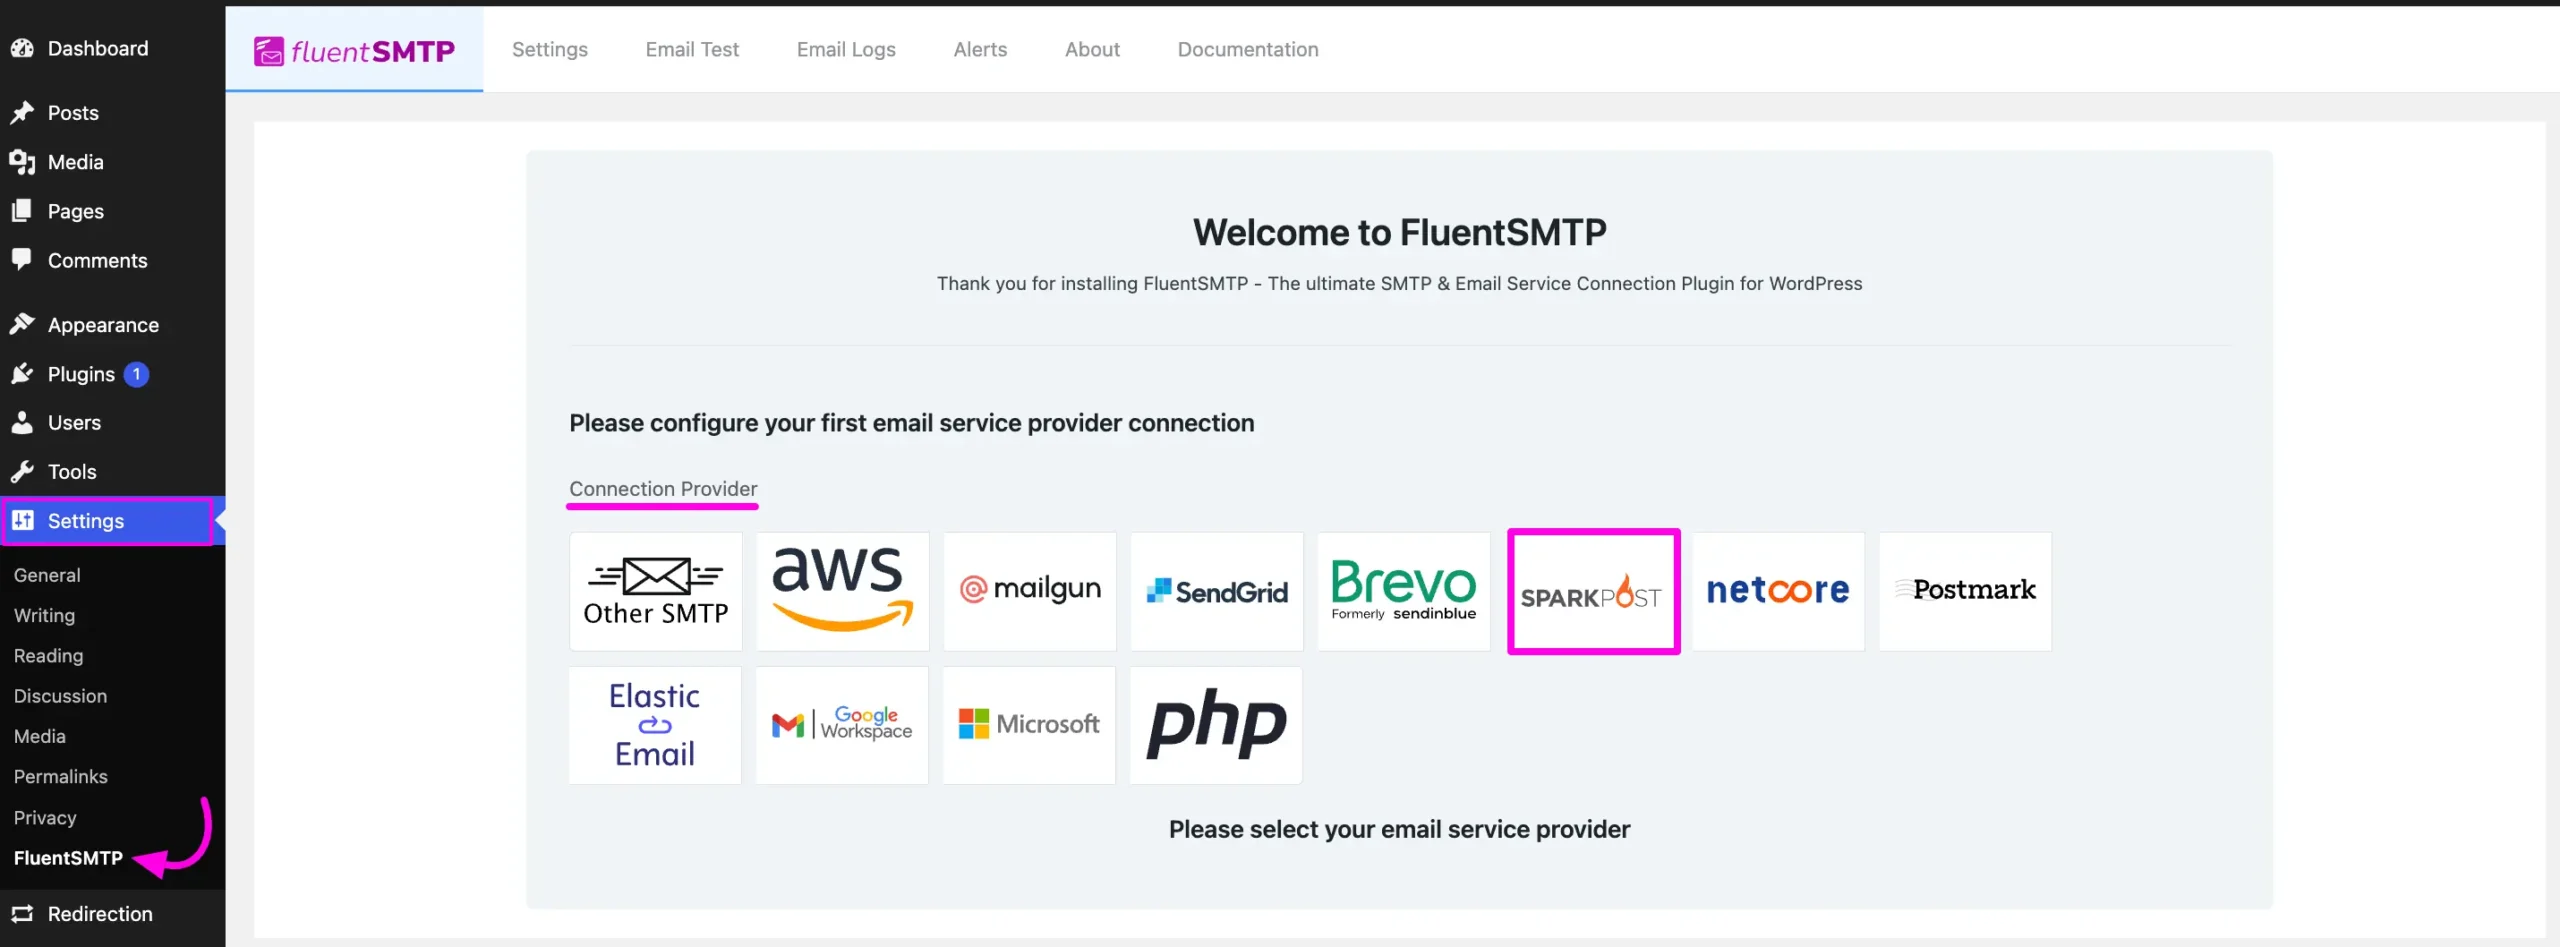The height and width of the screenshot is (947, 2560).
Task: Click the Pages document icon
Action: (x=21, y=210)
